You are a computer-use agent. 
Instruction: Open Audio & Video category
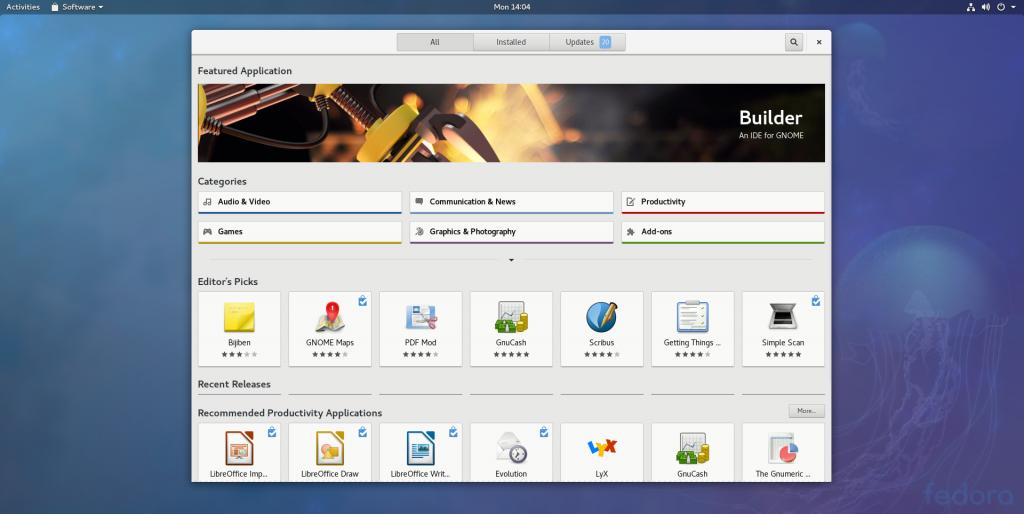coord(300,202)
